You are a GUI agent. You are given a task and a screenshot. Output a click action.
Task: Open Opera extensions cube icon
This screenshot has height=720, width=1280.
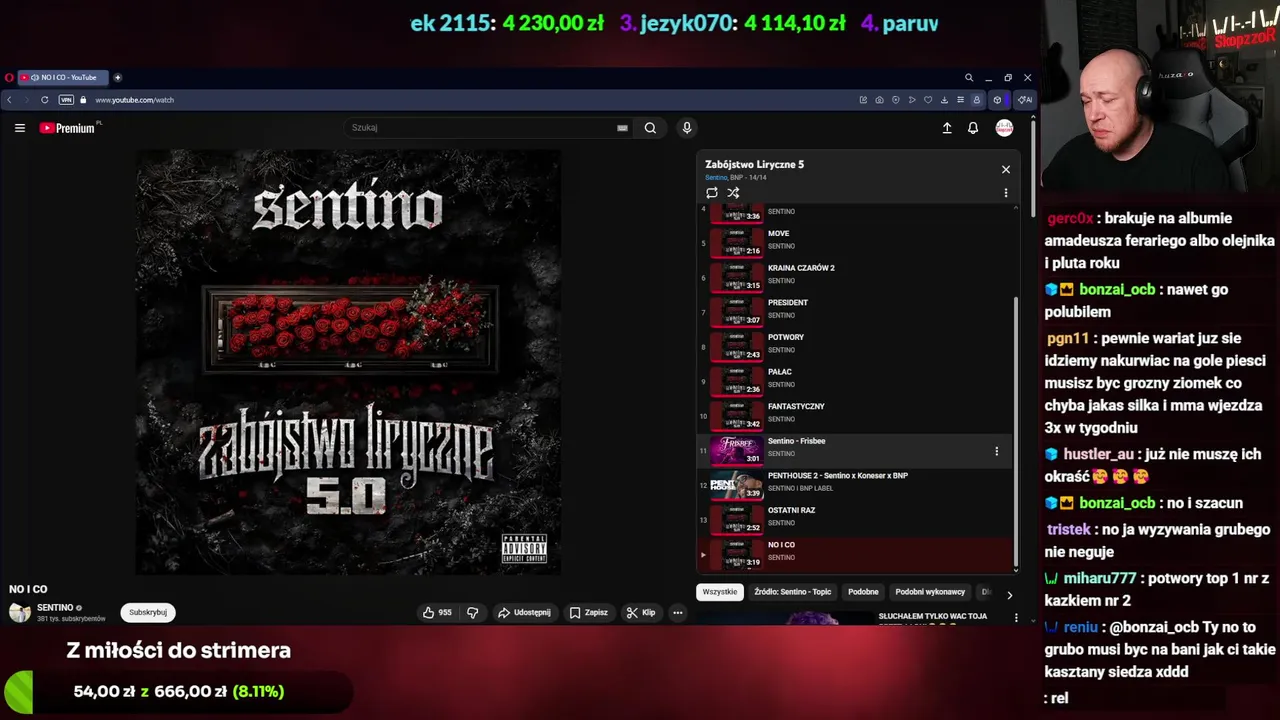(x=997, y=100)
